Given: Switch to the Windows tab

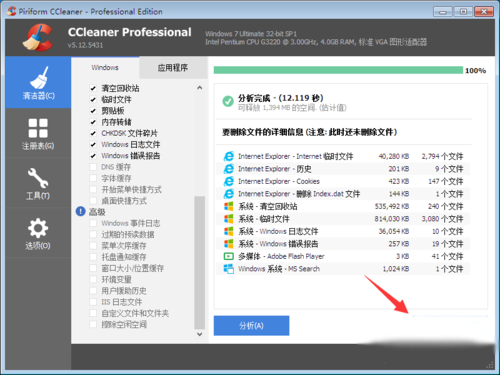Looking at the screenshot, I should 105,68.
